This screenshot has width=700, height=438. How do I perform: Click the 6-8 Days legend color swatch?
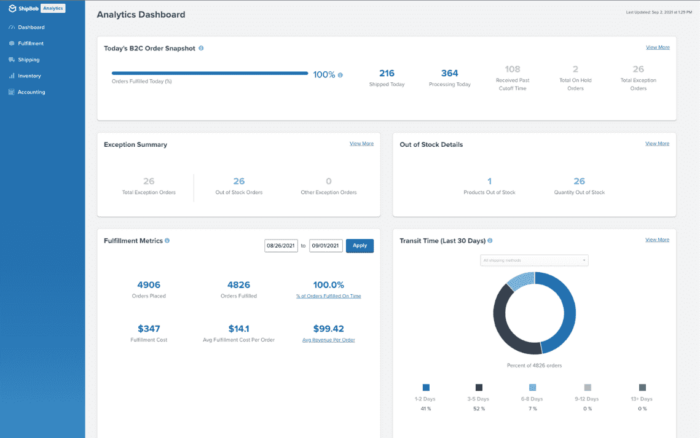coord(534,386)
